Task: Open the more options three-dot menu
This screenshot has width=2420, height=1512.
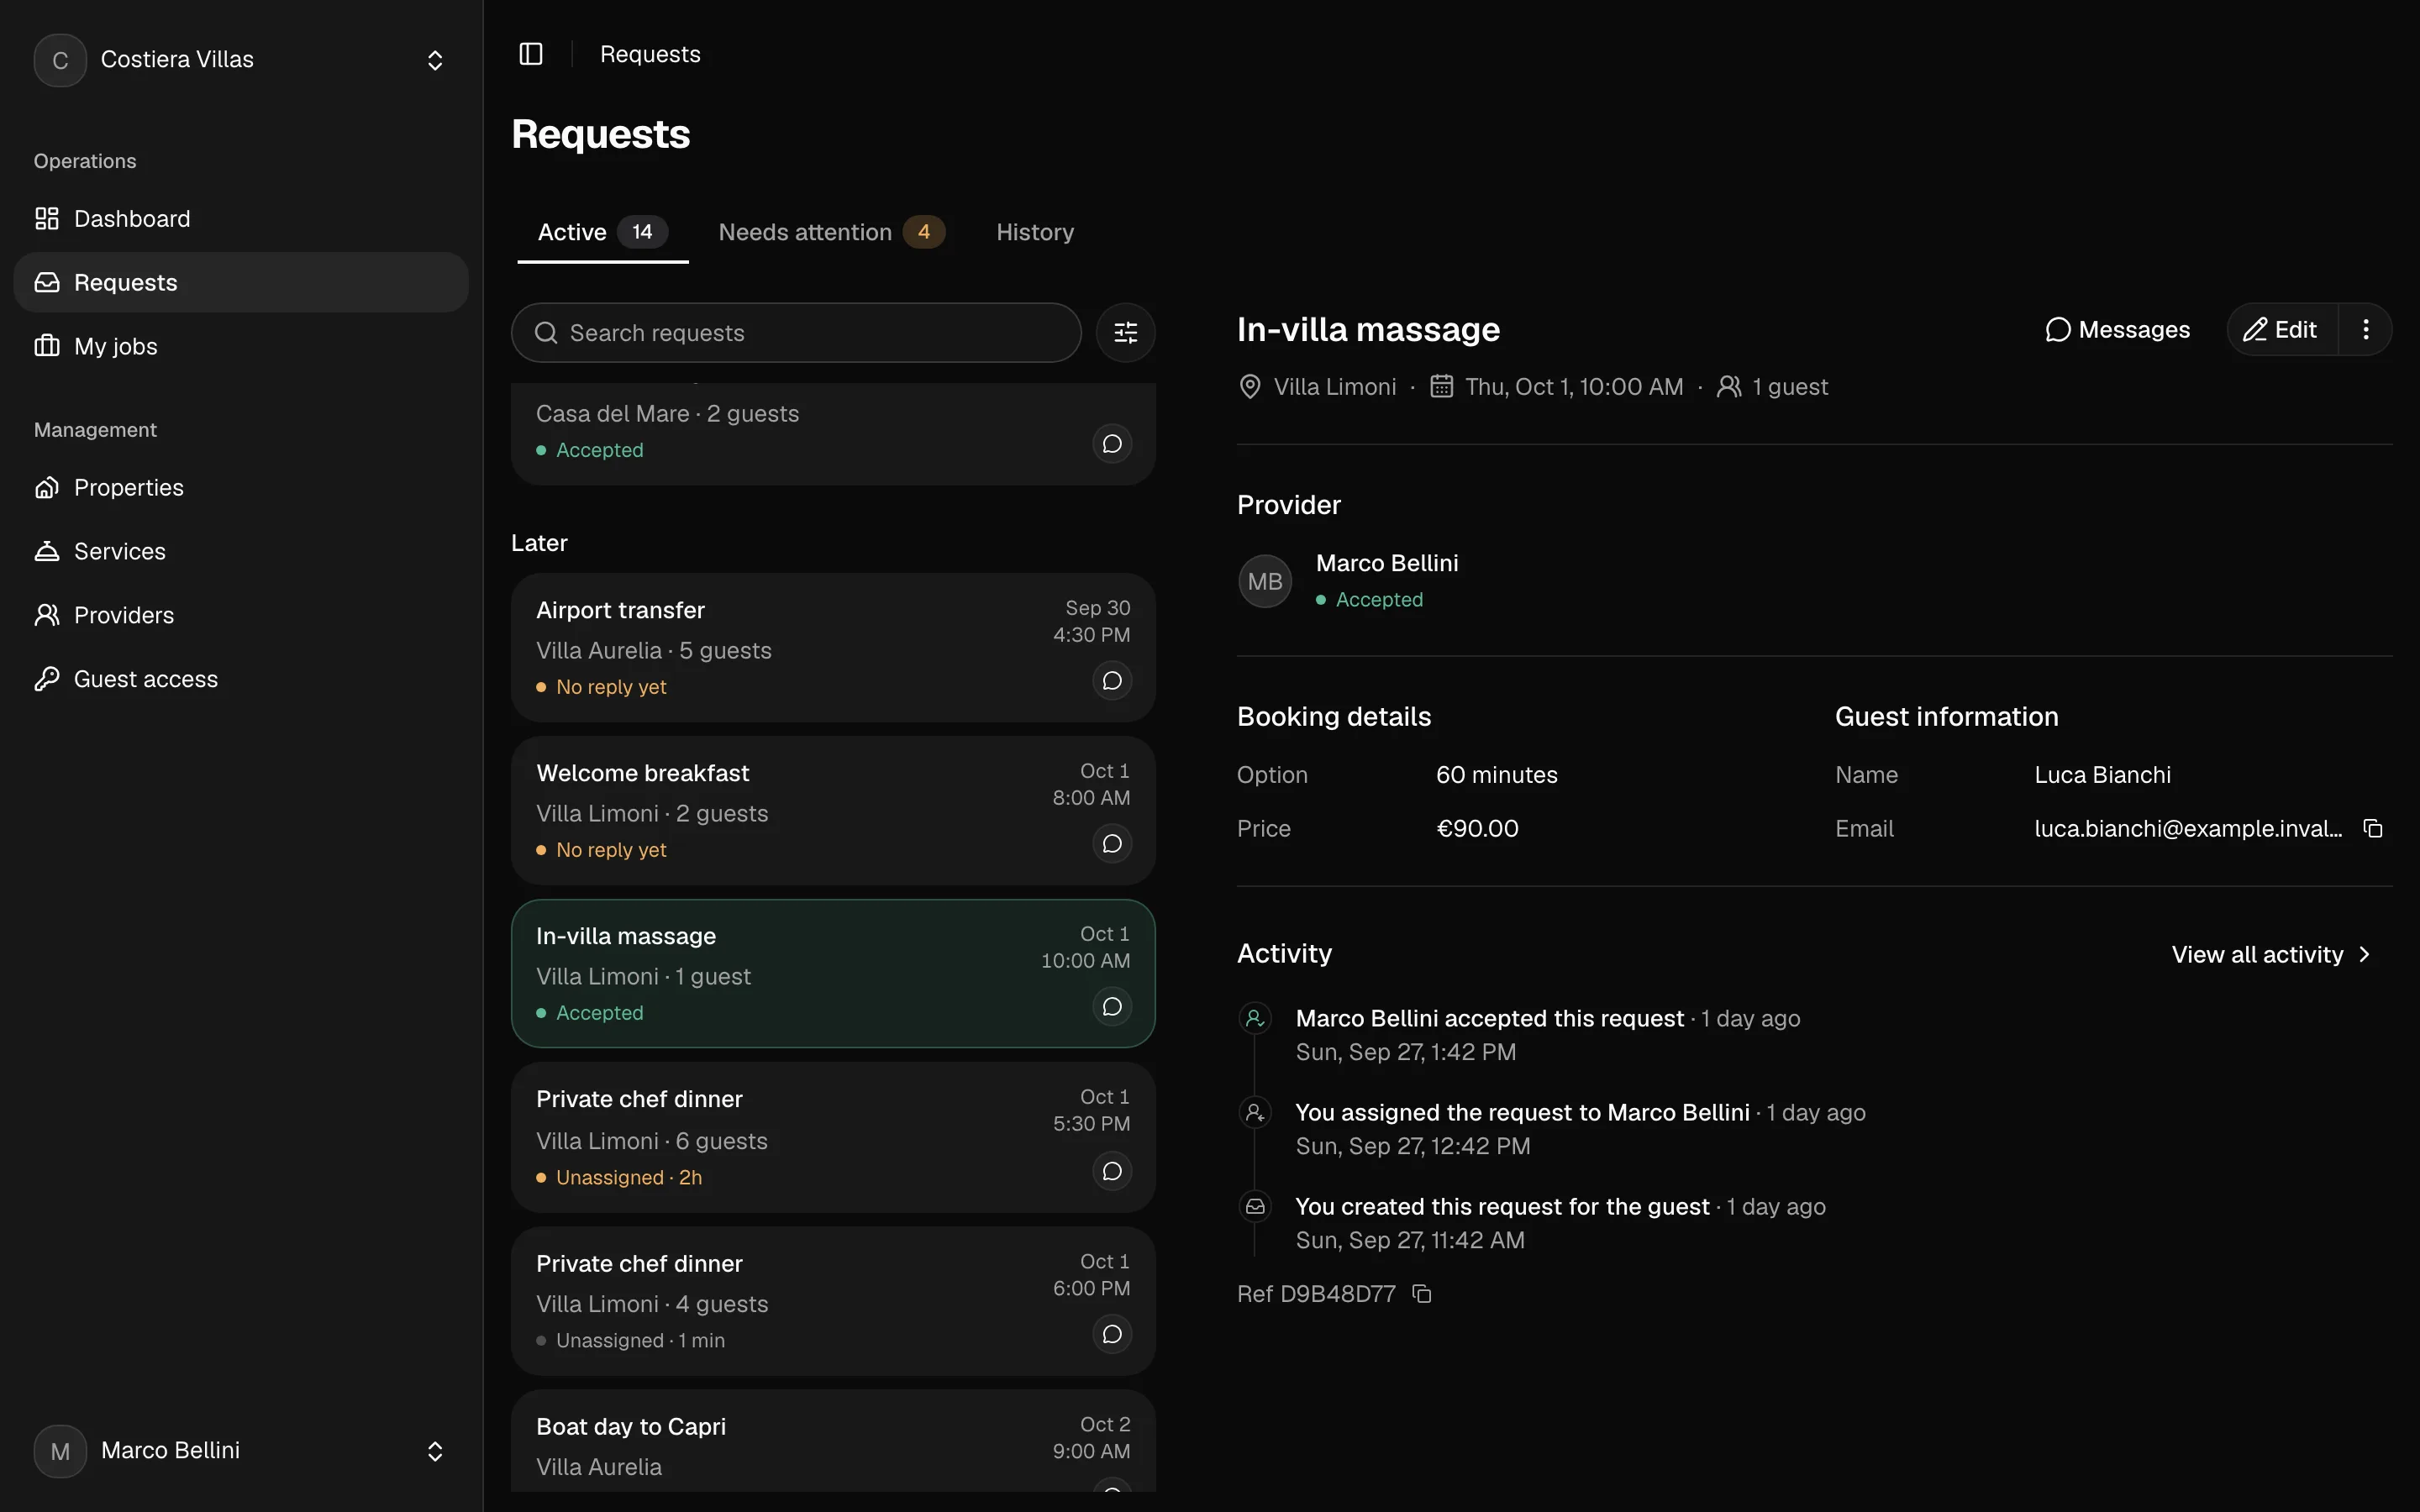Action: click(2365, 330)
